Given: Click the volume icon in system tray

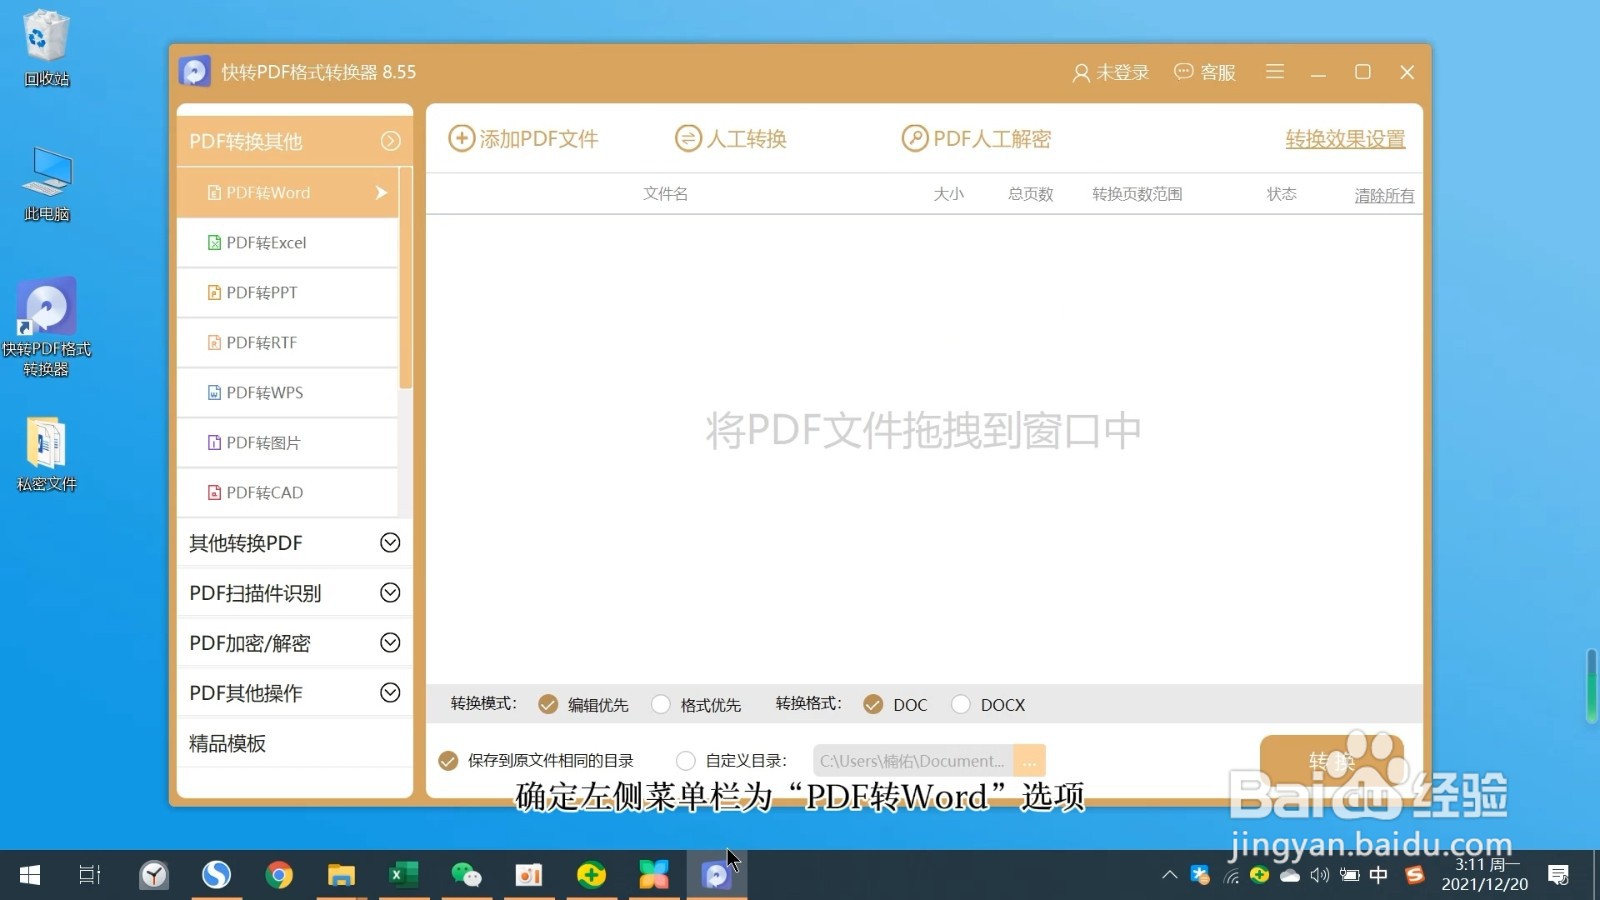Looking at the screenshot, I should [1320, 876].
